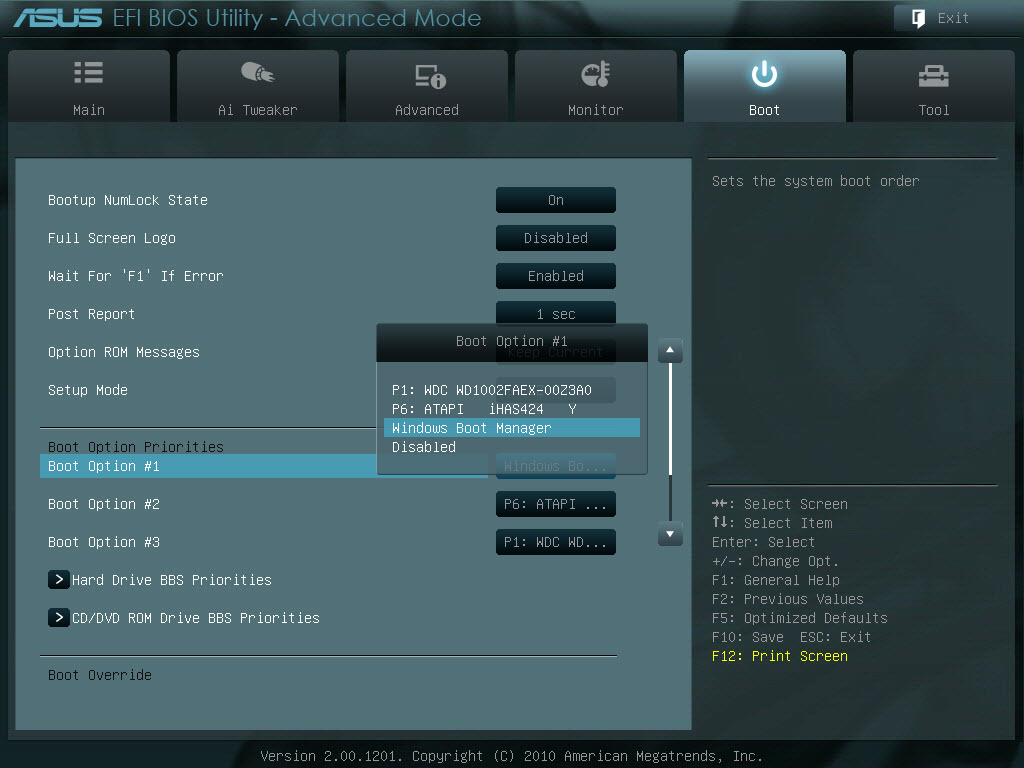Click the F2: Previous Values hint
This screenshot has width=1024, height=768.
pyautogui.click(x=788, y=599)
